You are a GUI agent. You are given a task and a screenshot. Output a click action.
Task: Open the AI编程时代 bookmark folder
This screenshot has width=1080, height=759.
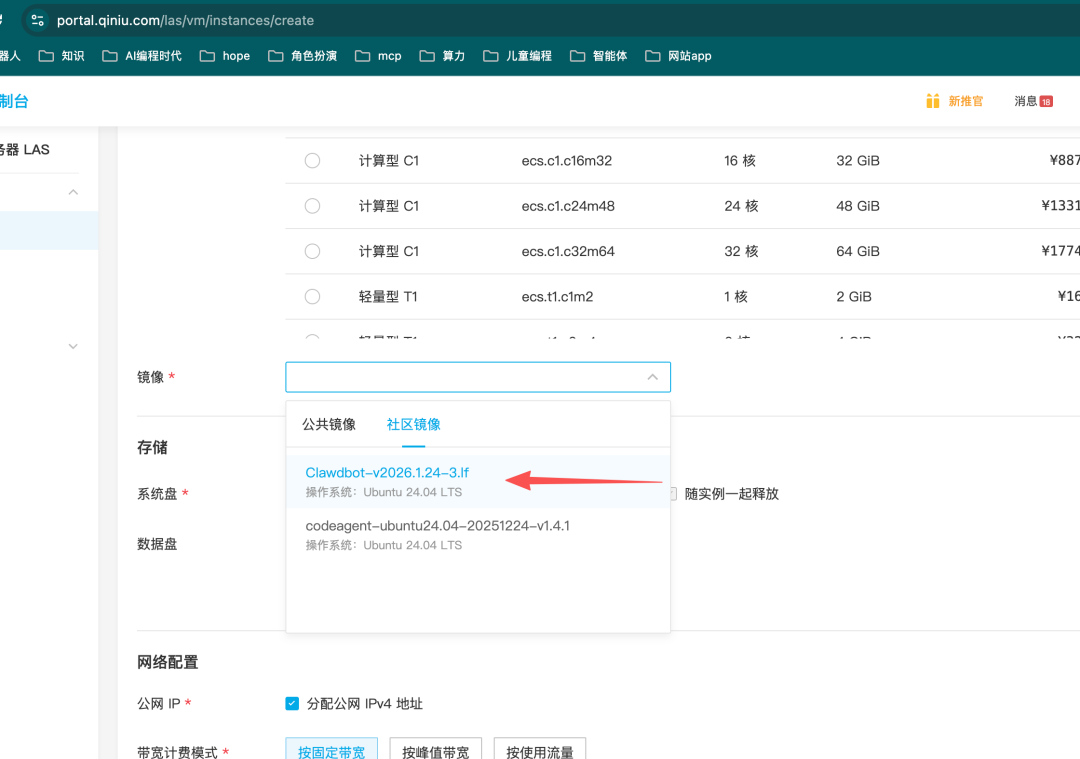tap(142, 56)
